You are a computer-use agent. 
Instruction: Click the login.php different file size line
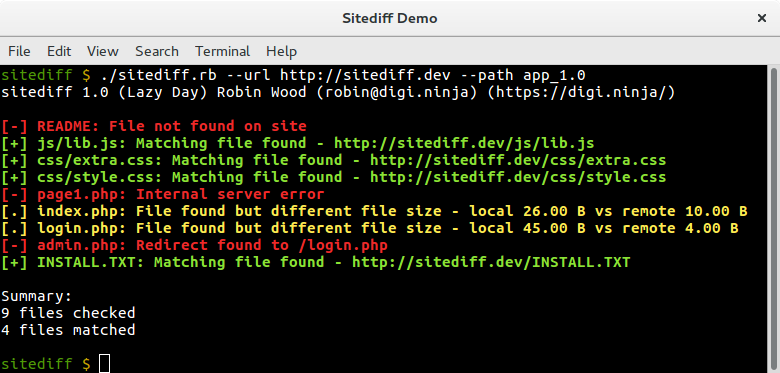(x=370, y=228)
